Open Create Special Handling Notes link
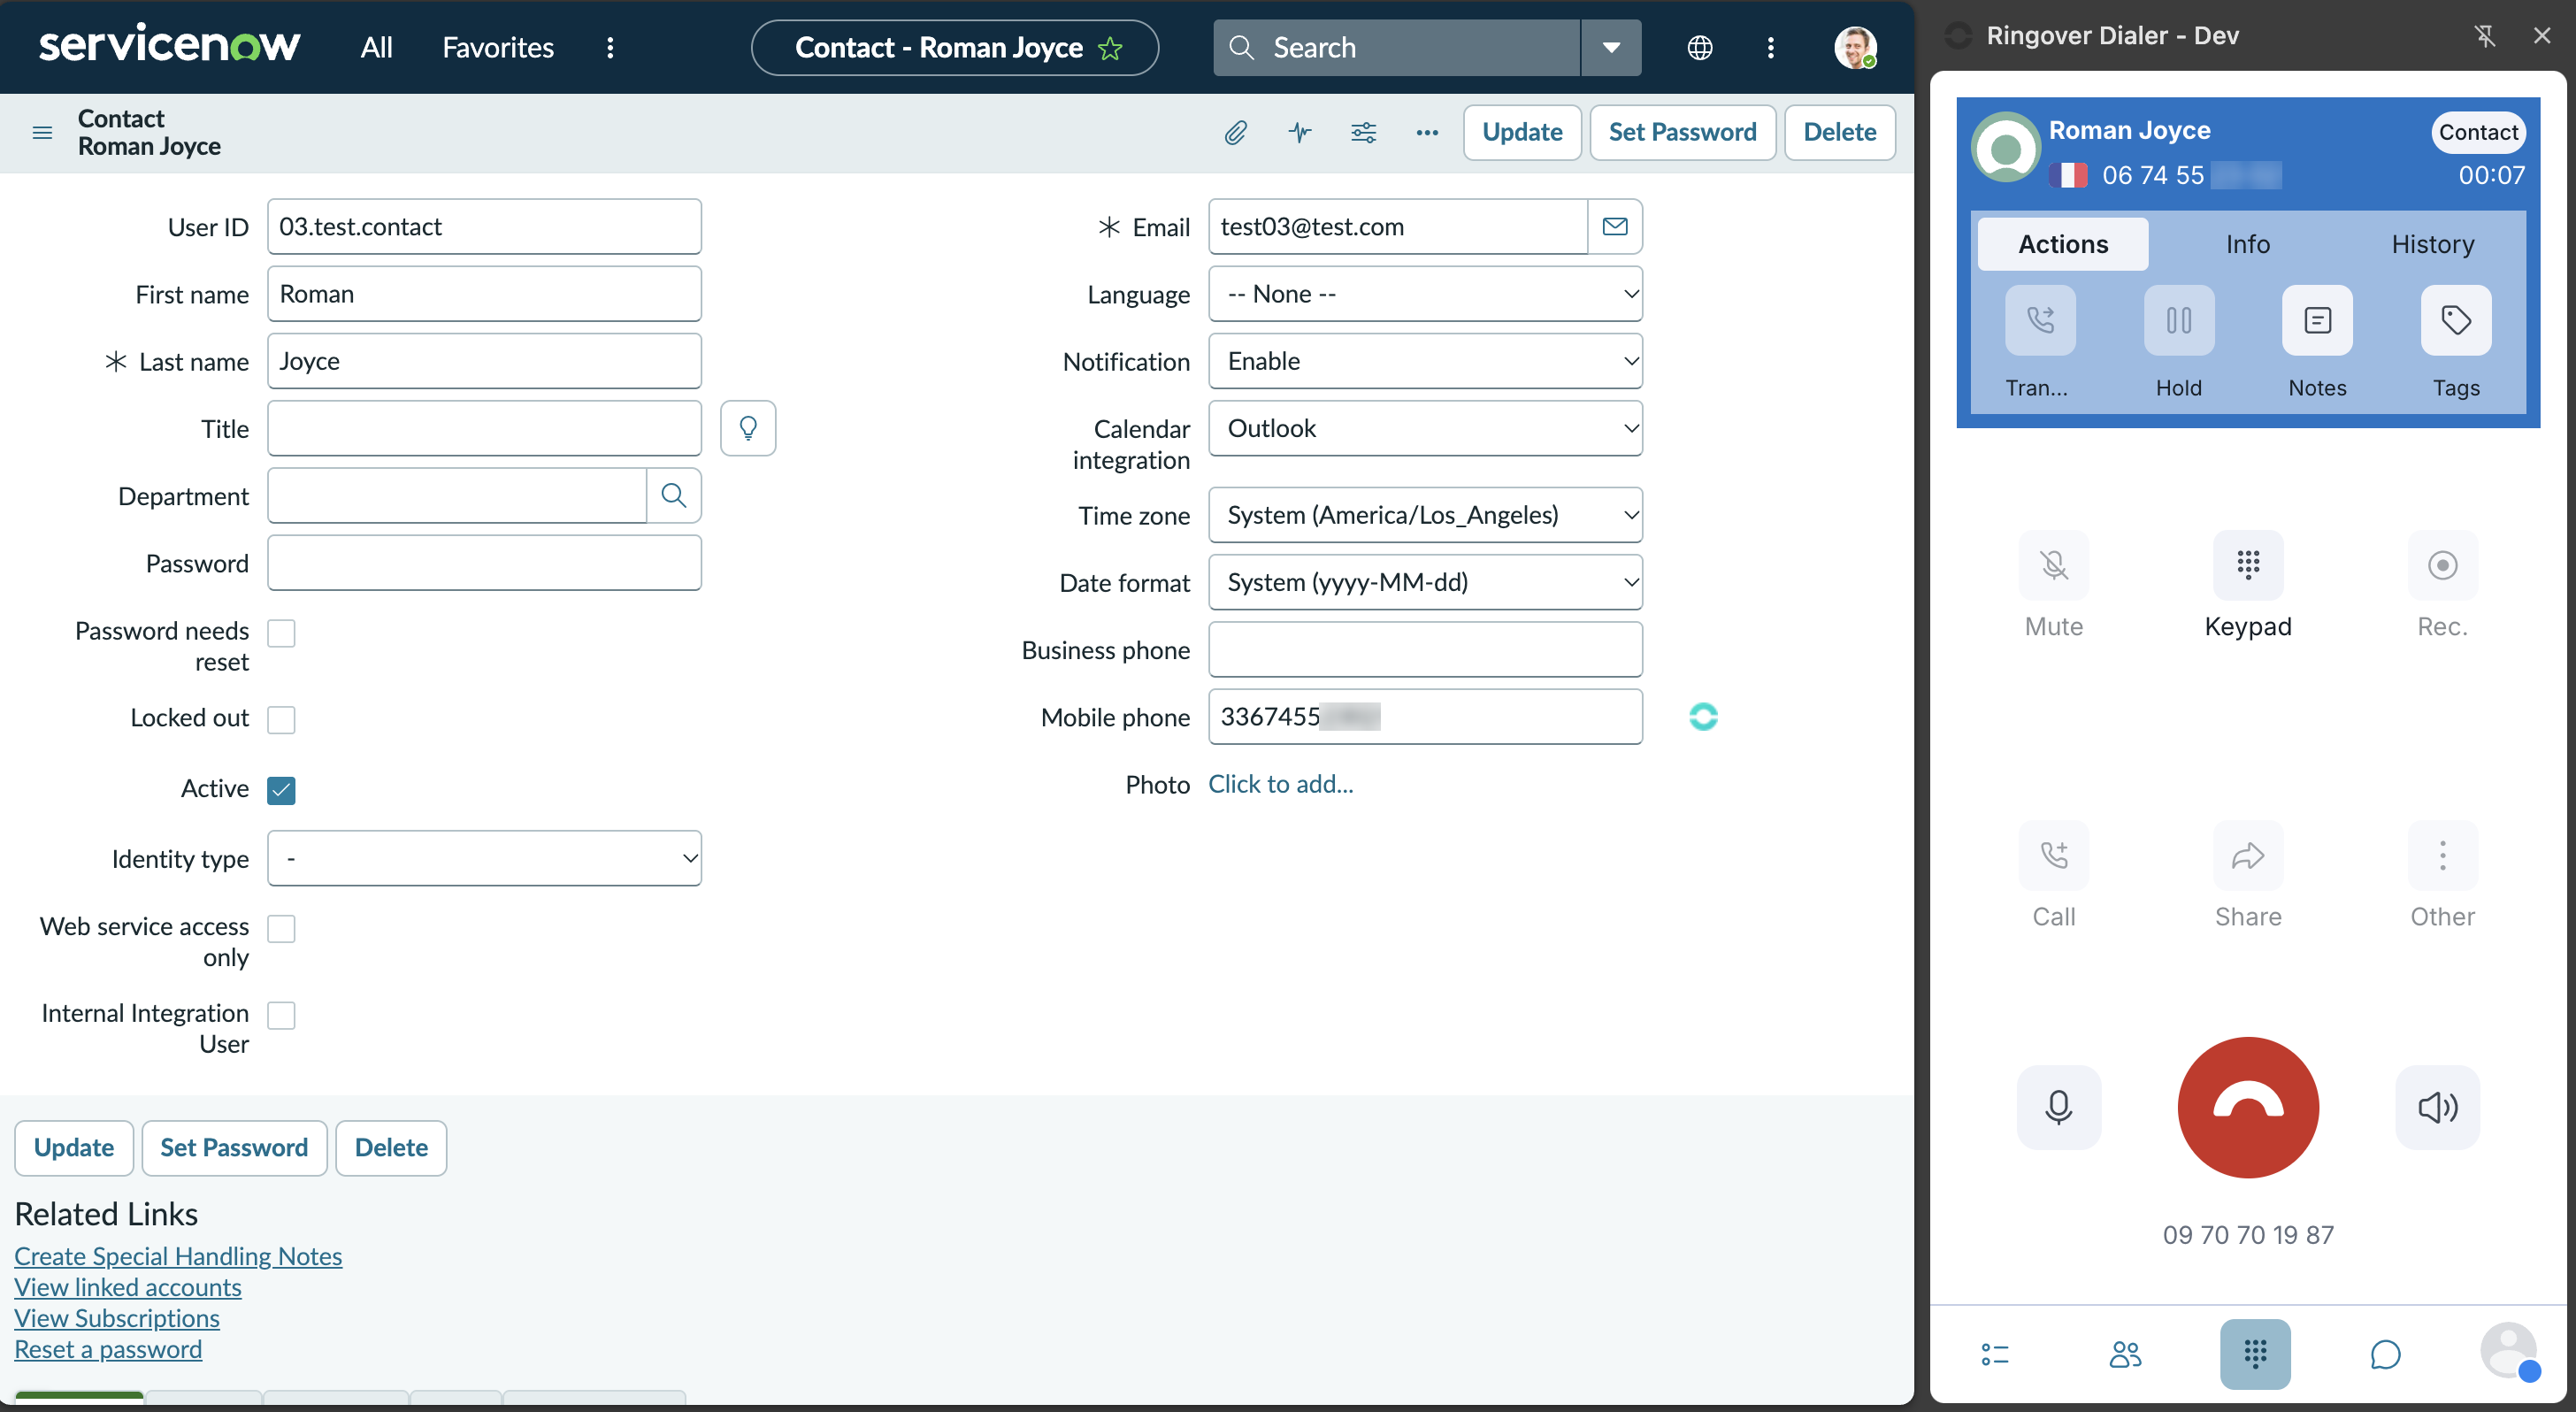 pos(178,1256)
